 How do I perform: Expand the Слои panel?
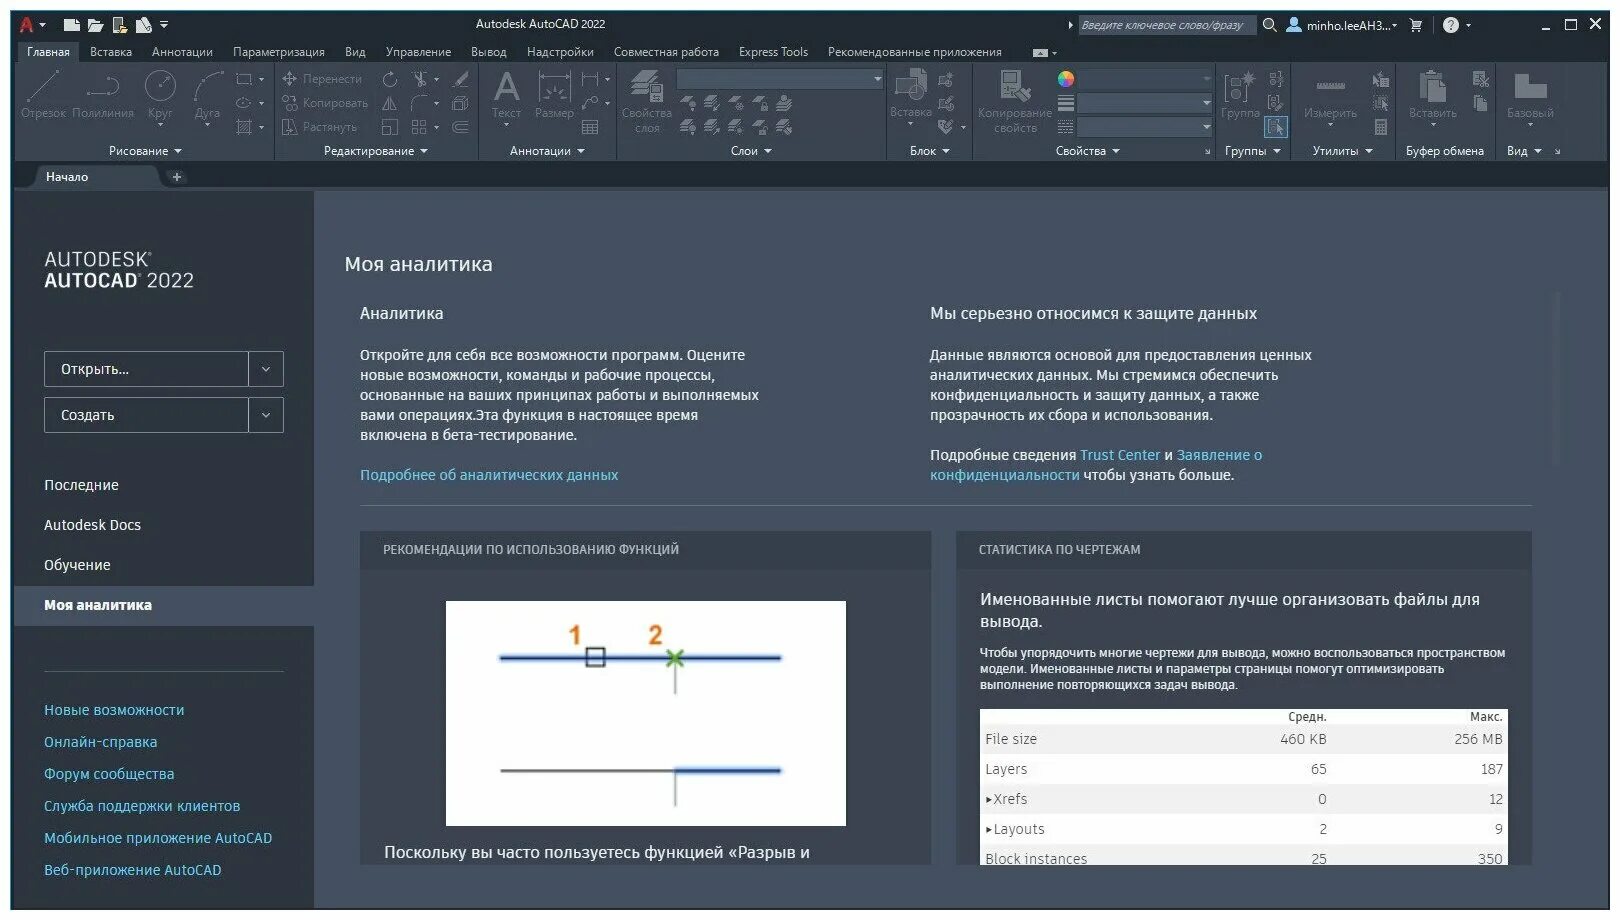(x=751, y=151)
